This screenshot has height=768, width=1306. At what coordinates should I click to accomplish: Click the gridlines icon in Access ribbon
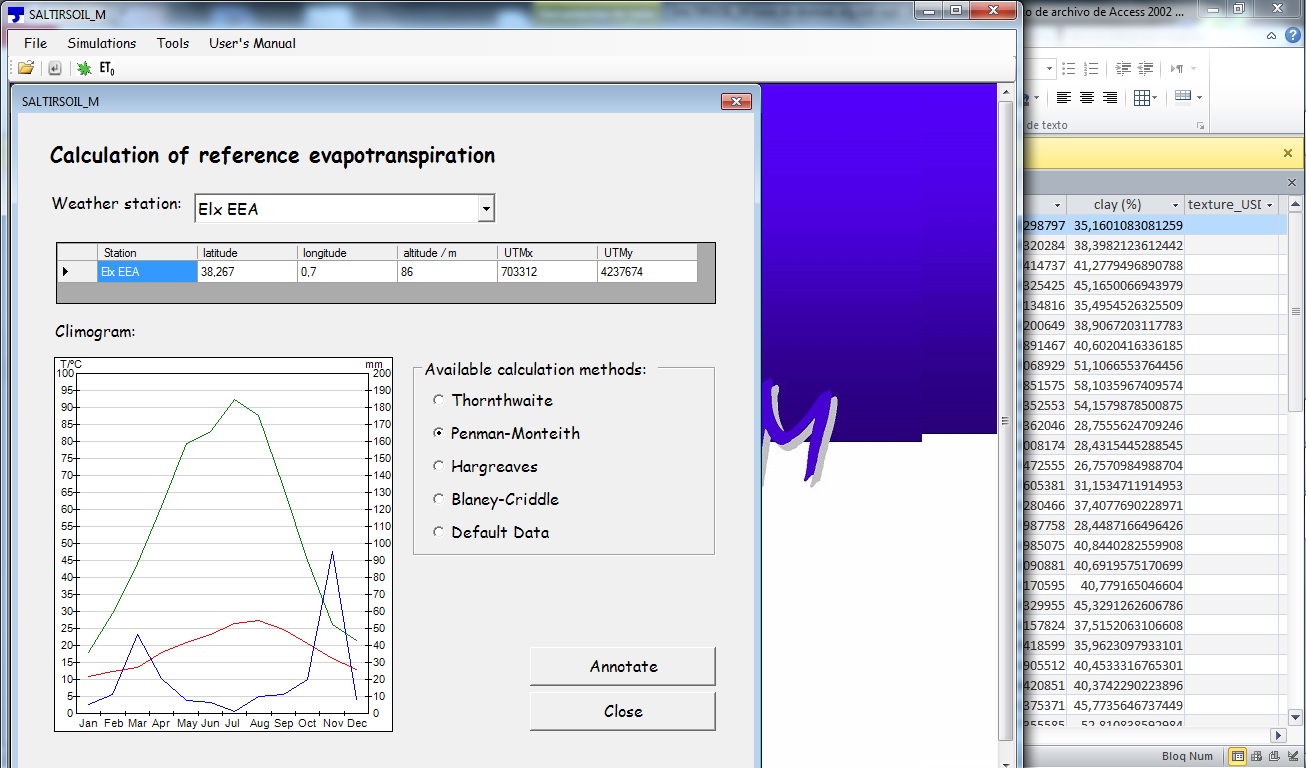tap(1141, 97)
